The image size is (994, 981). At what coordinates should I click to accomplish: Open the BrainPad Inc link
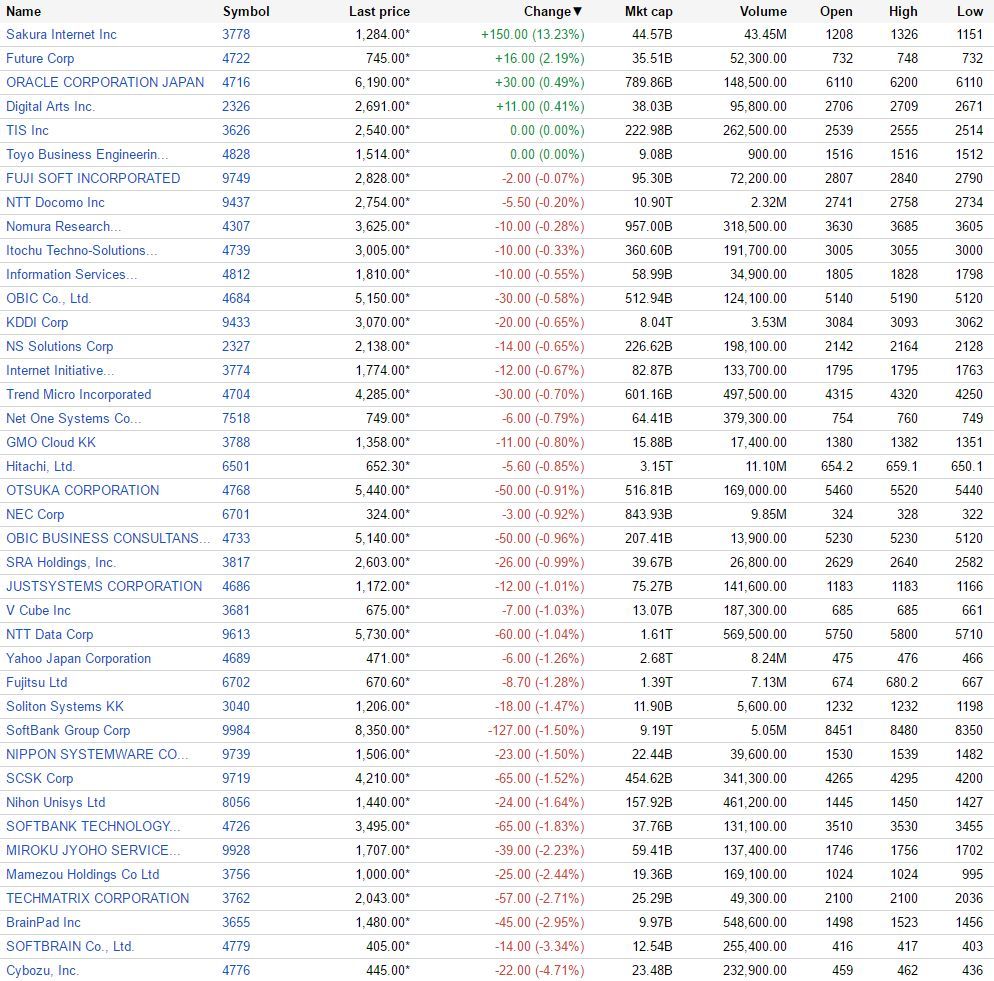(43, 922)
